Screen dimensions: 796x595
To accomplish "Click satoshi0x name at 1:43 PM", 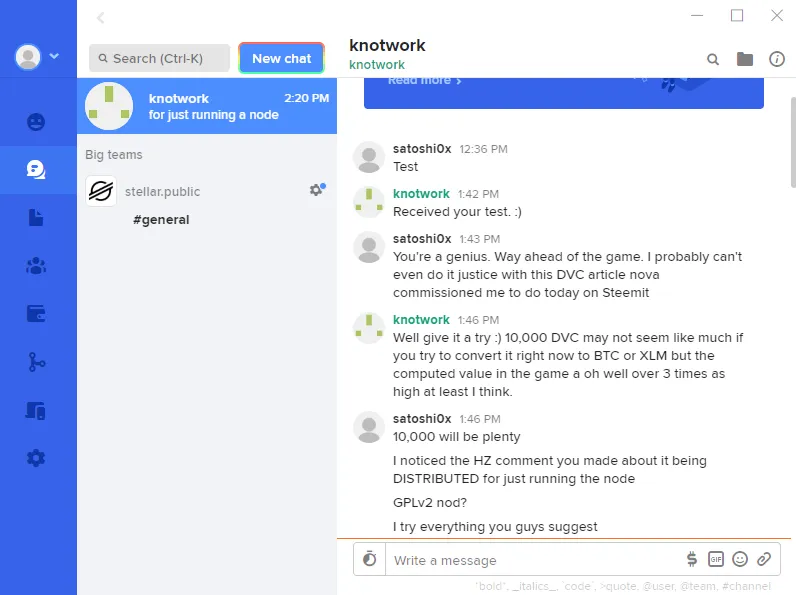I will 422,239.
